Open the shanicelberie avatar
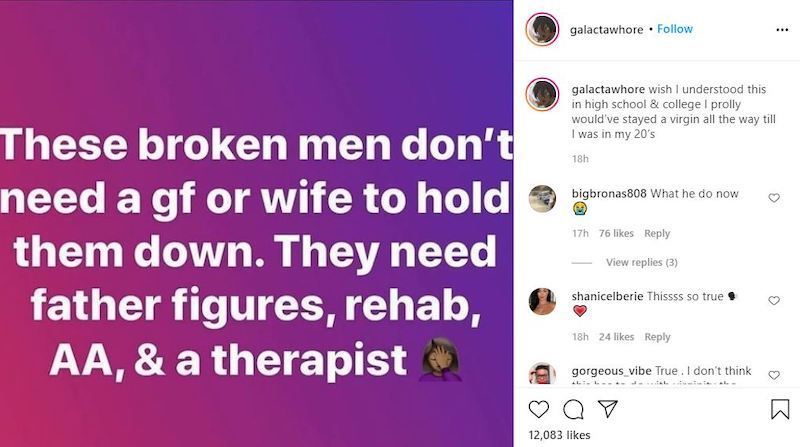Viewport: 800px width, 447px height. [x=542, y=302]
